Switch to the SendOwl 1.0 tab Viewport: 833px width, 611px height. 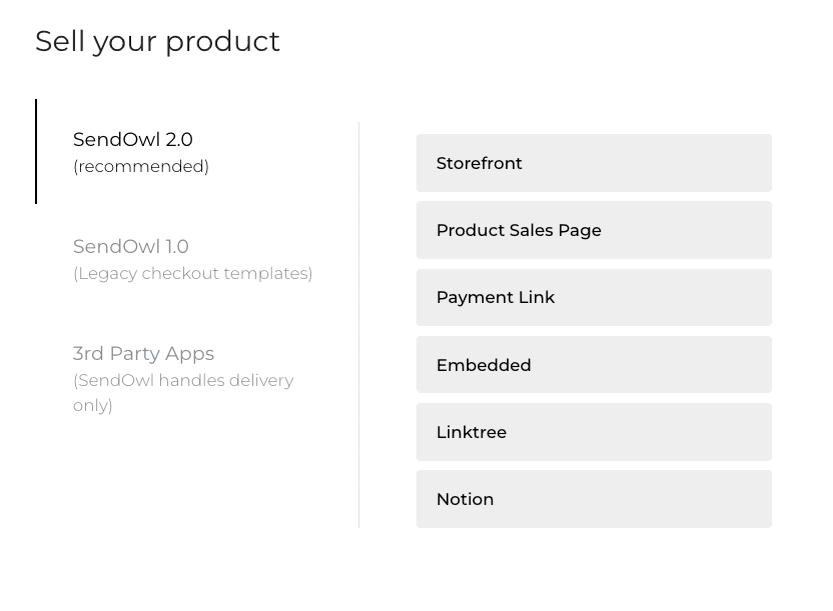(131, 247)
